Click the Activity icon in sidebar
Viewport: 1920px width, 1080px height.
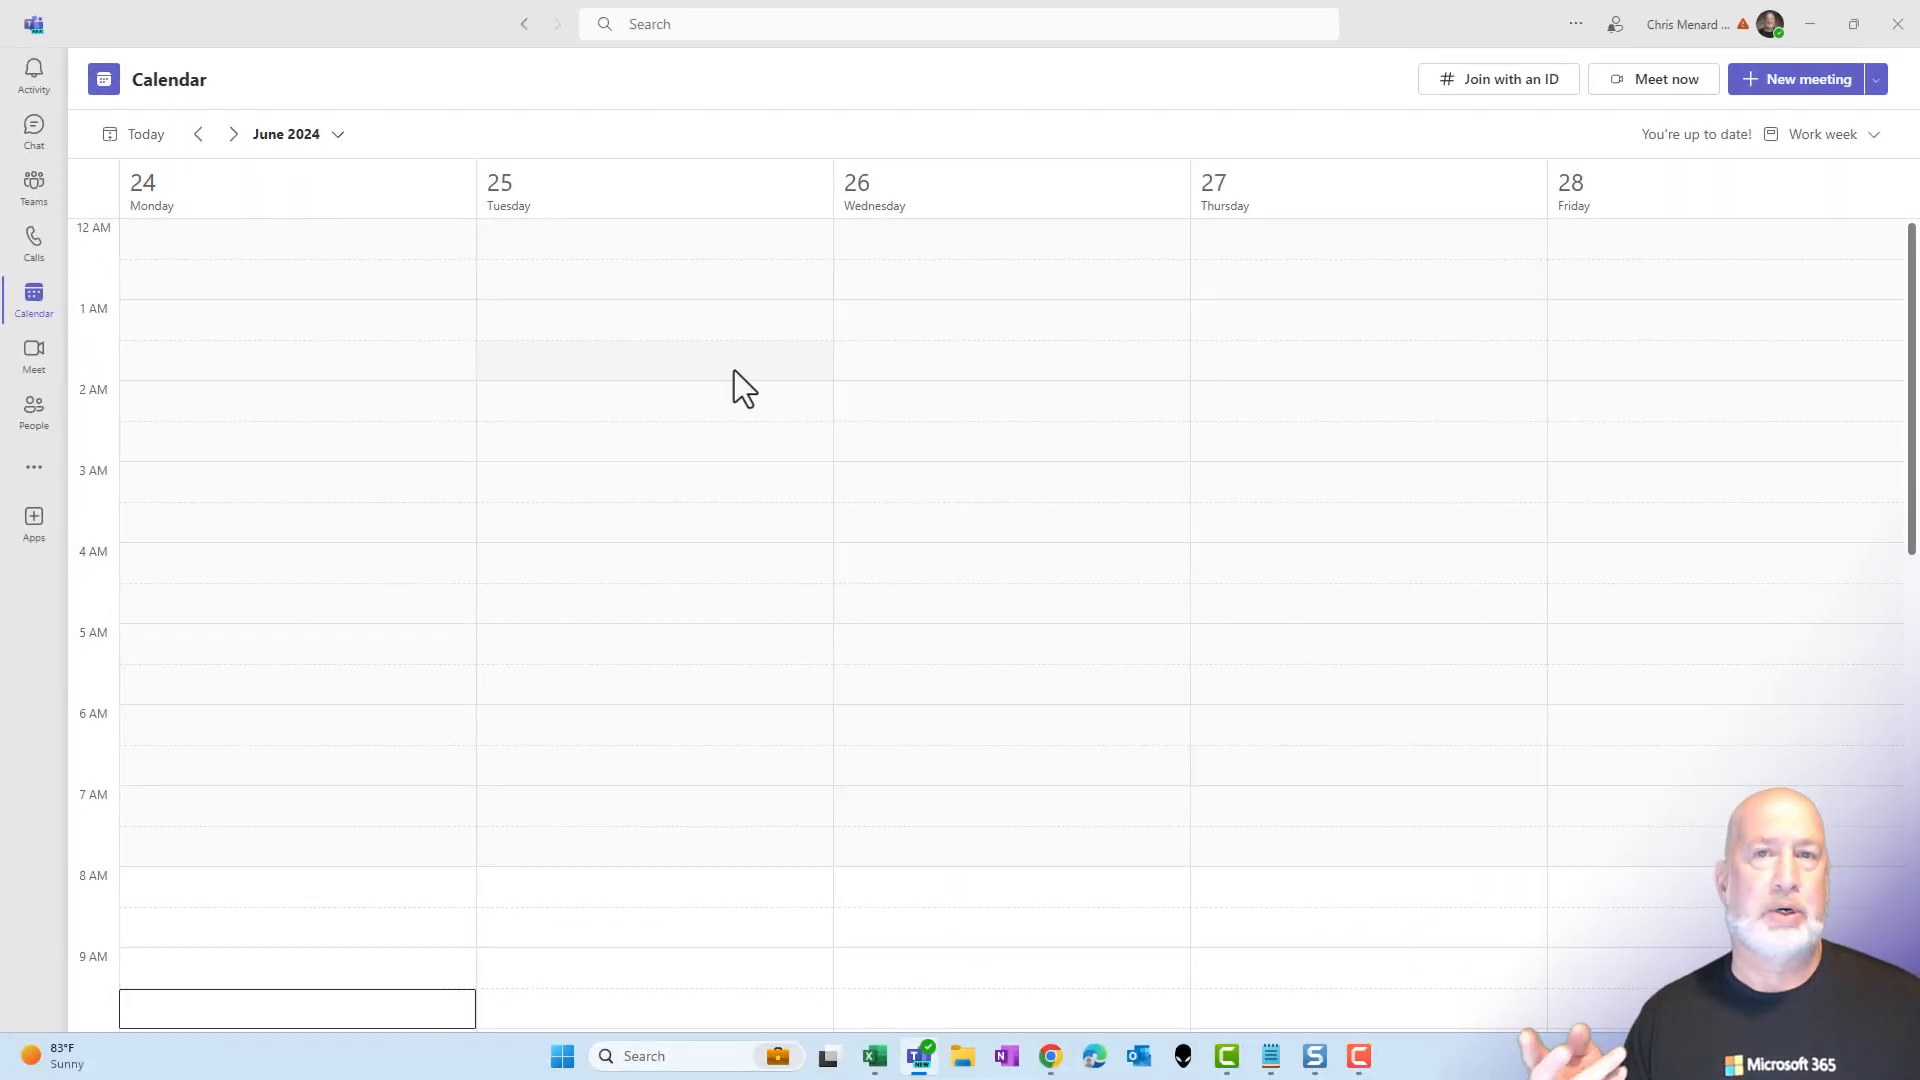coord(33,75)
